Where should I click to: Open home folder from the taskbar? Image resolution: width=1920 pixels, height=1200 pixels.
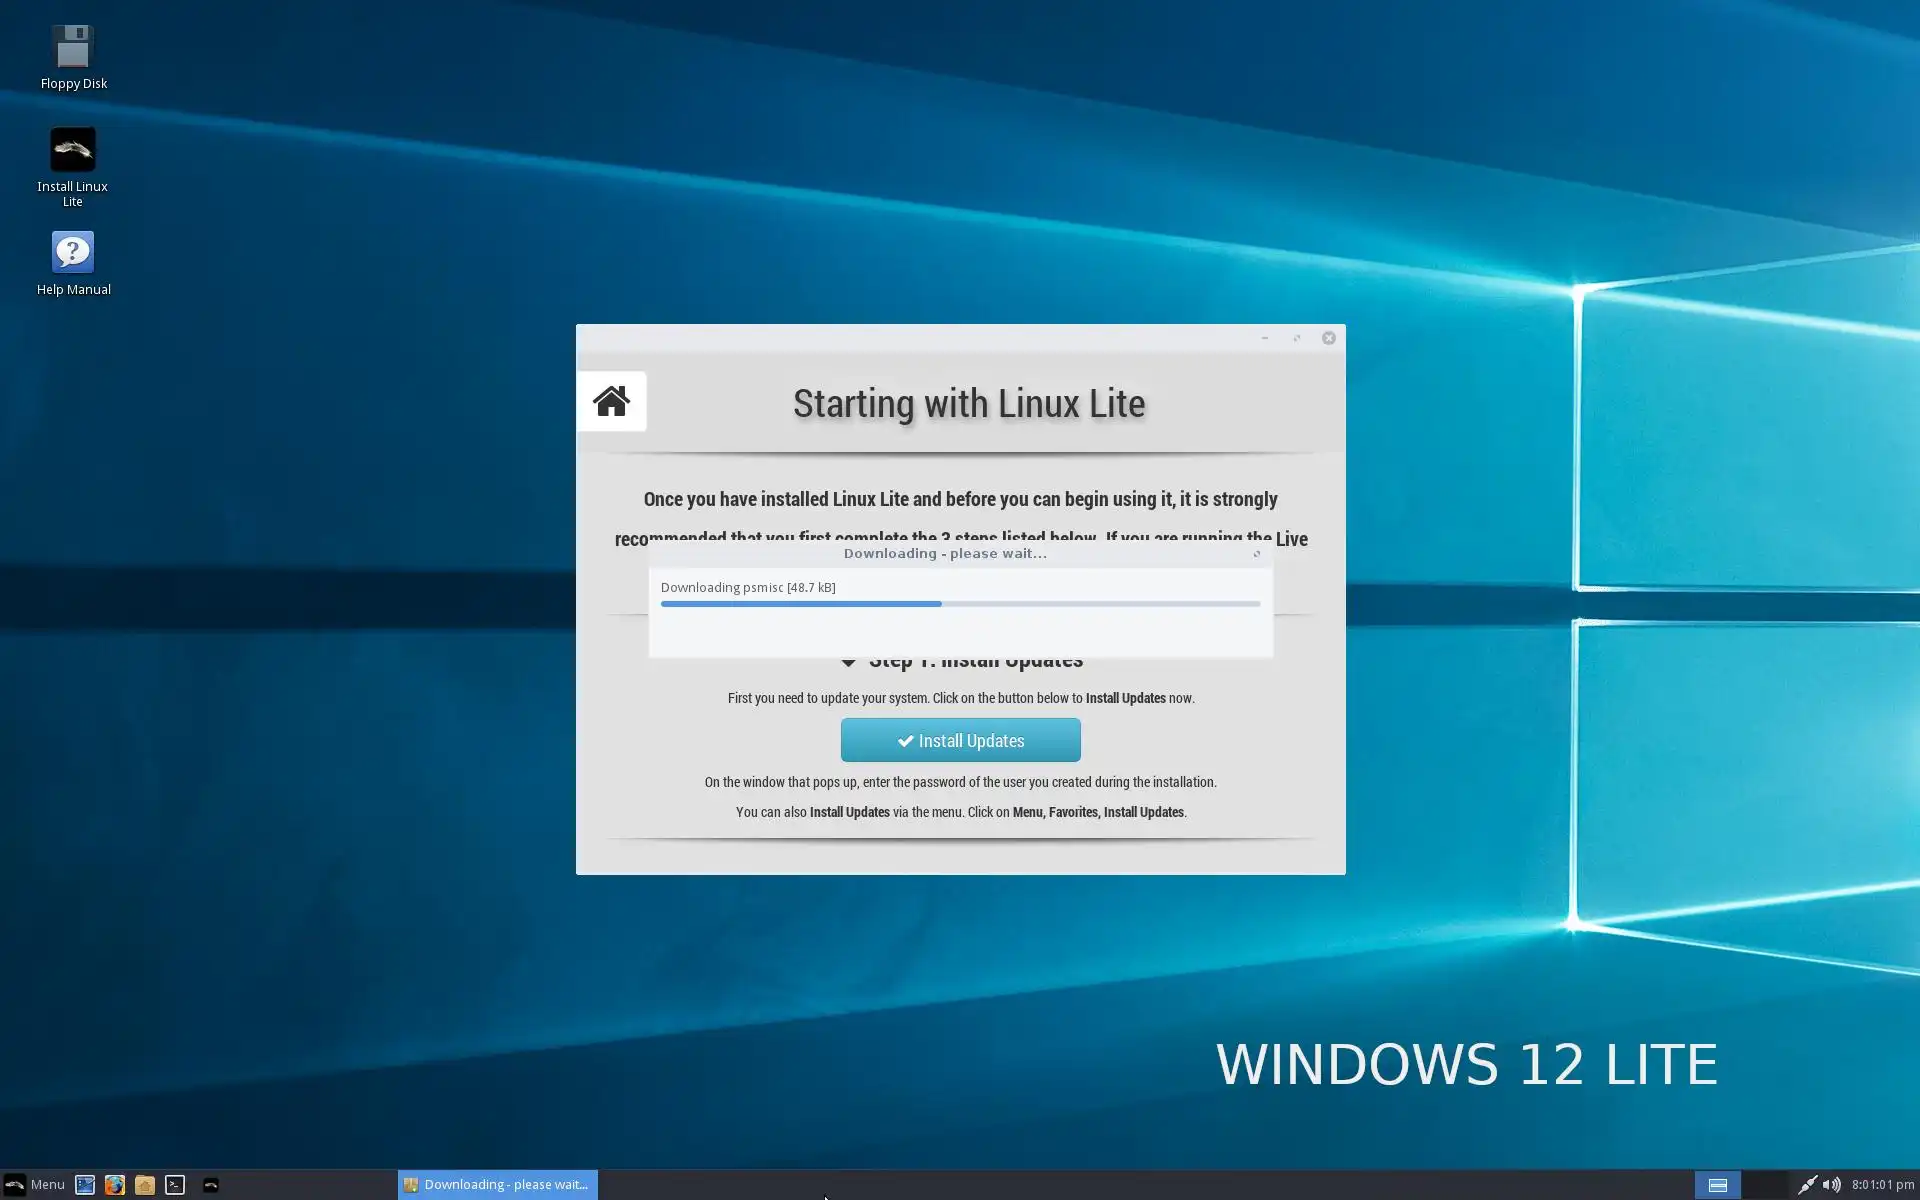(x=145, y=1185)
